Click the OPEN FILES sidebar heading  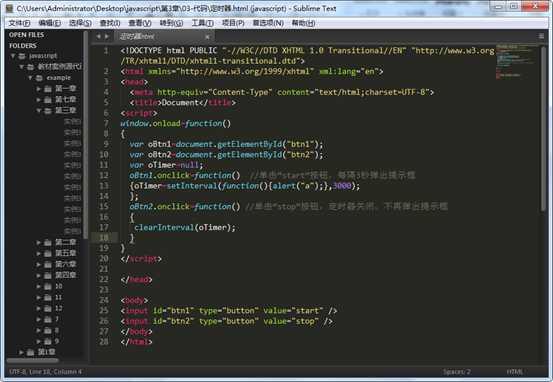click(x=26, y=35)
